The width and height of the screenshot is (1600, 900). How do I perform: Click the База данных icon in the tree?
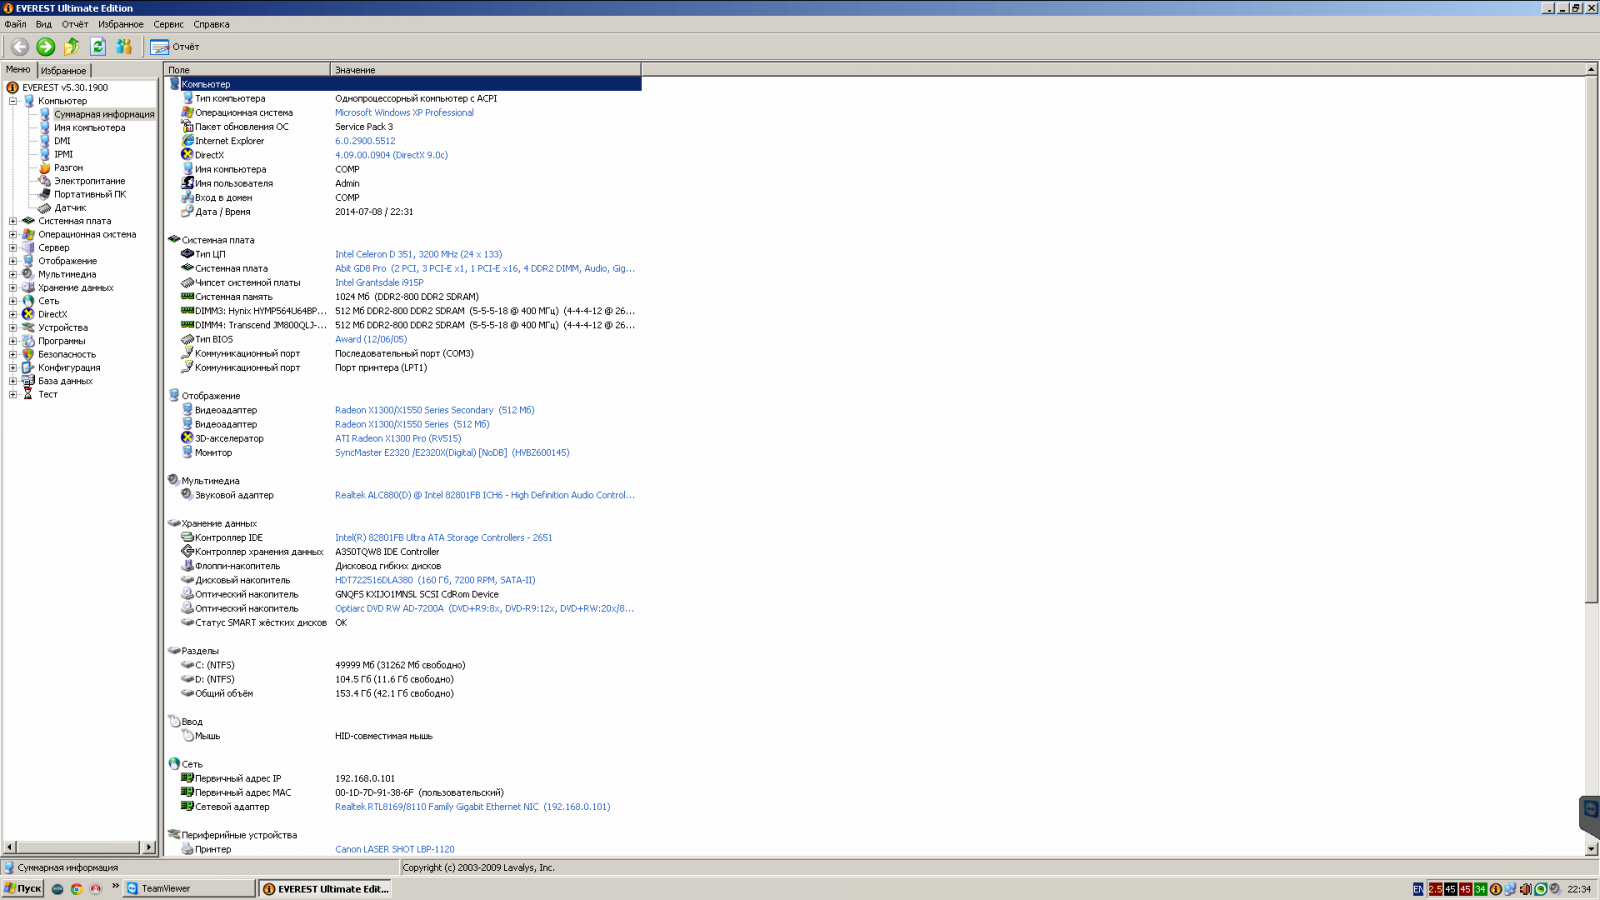coord(28,381)
